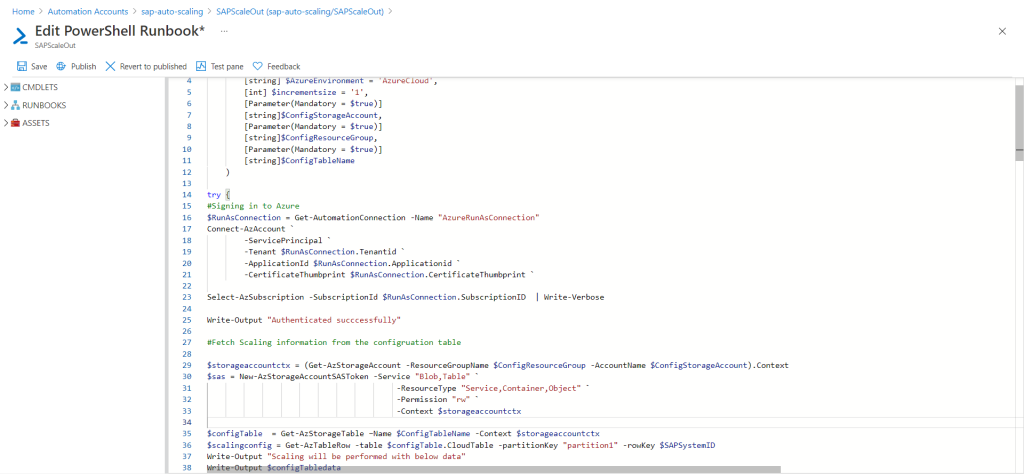Go to Home breadcrumb
The image size is (1024, 474).
pyautogui.click(x=23, y=12)
